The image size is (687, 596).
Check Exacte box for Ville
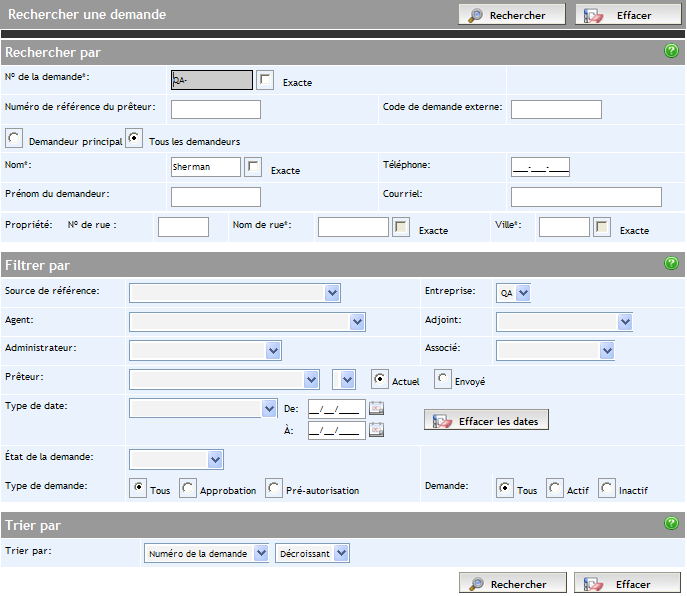pos(602,227)
